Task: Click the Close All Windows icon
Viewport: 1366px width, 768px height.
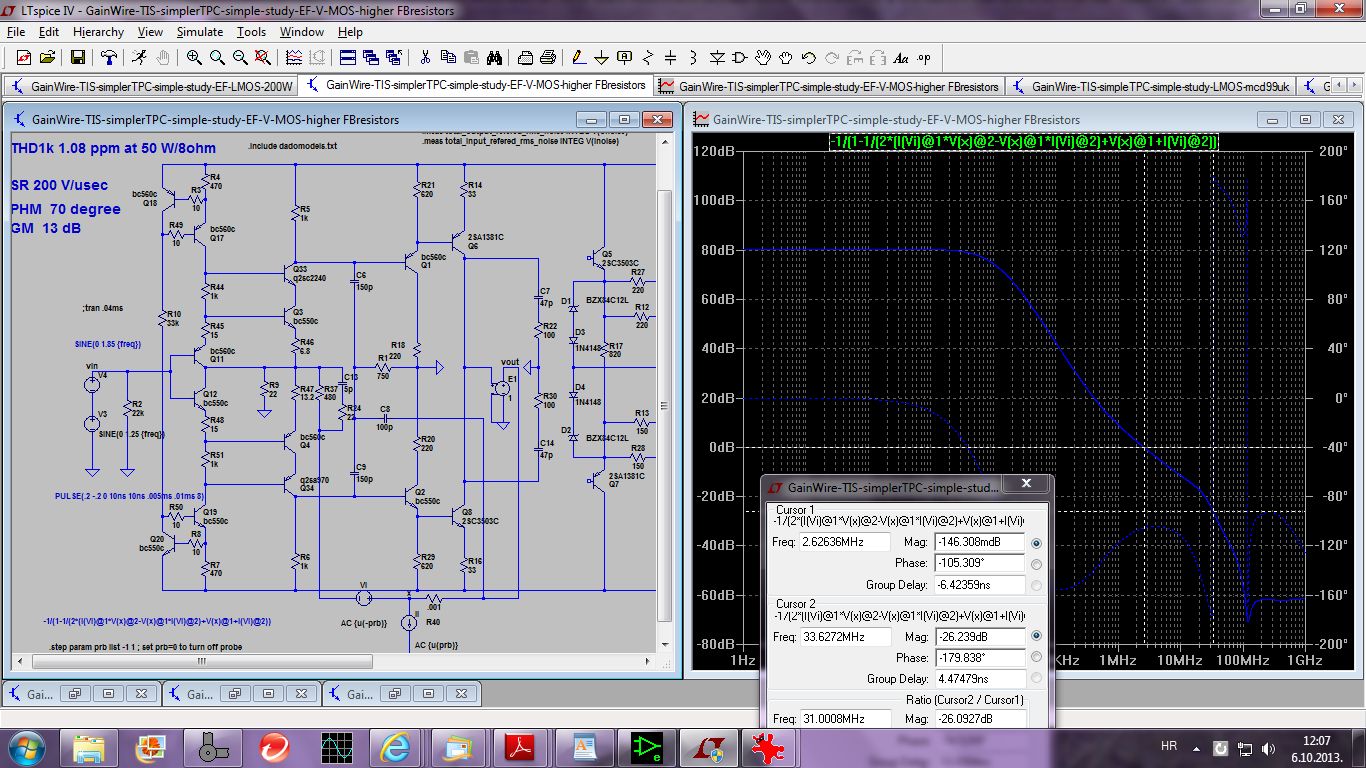Action: [x=394, y=58]
